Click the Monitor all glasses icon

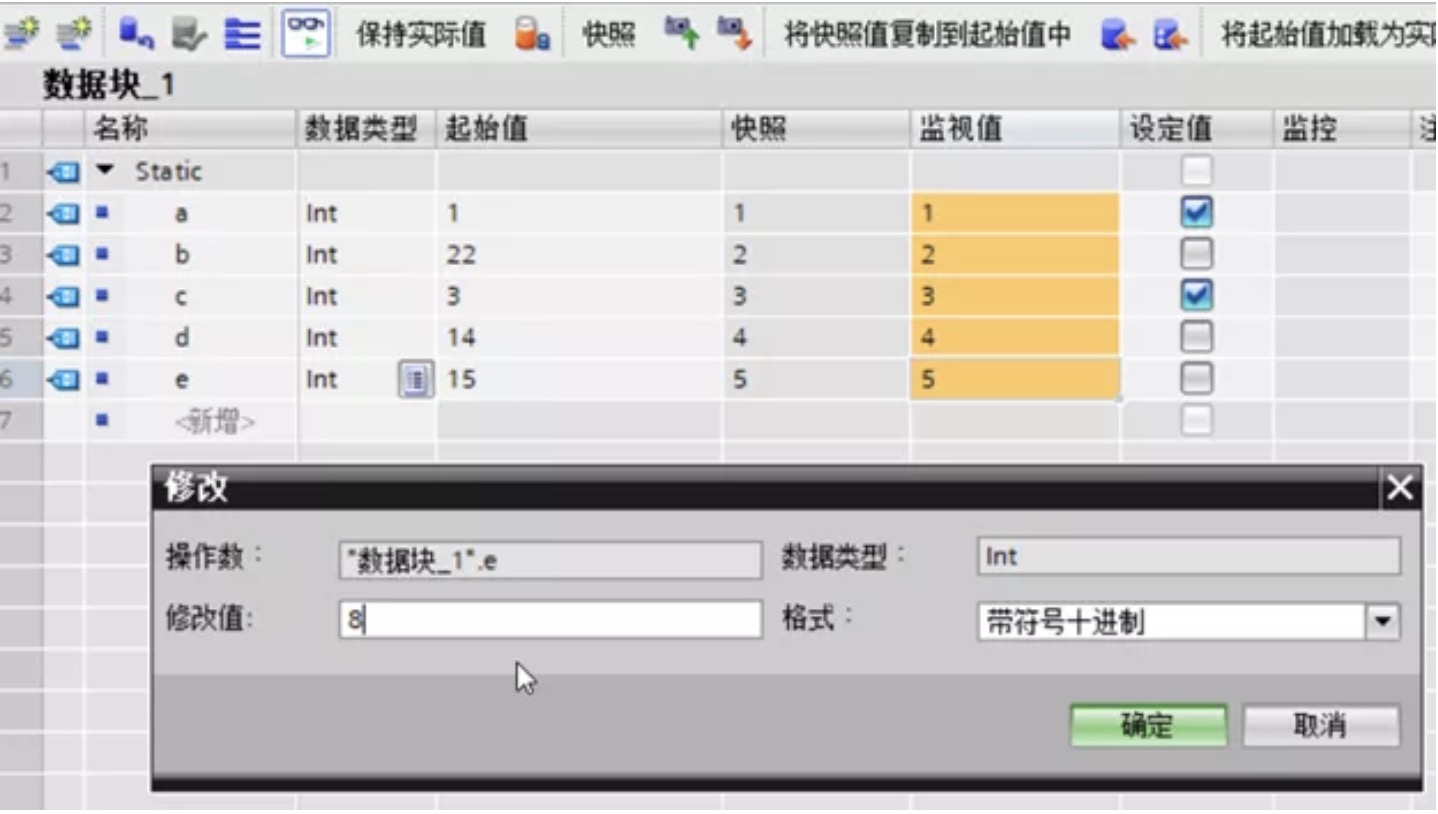click(306, 34)
